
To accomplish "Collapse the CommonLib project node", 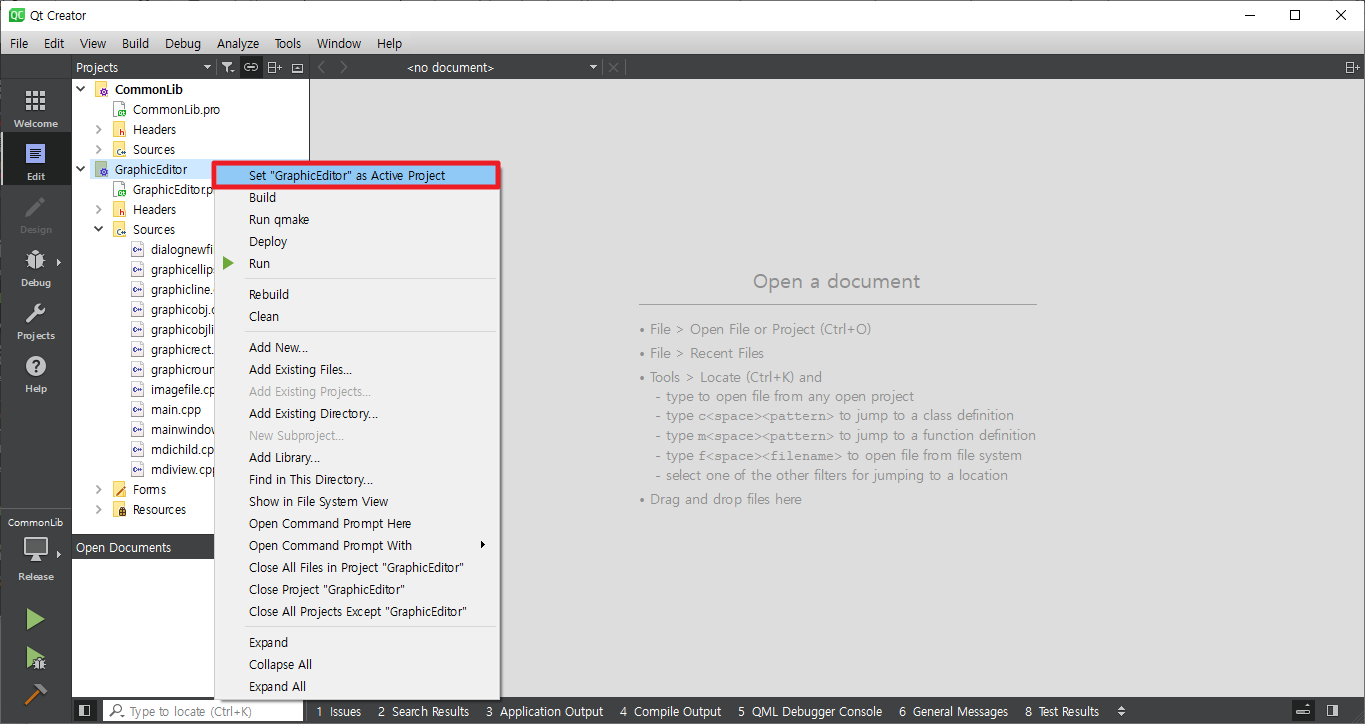I will [x=81, y=89].
